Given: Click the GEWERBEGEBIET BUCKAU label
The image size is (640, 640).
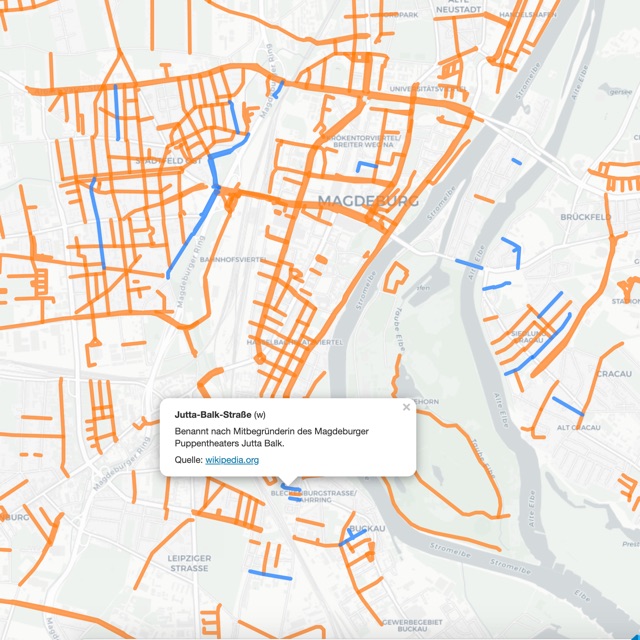Looking at the screenshot, I should [x=412, y=626].
